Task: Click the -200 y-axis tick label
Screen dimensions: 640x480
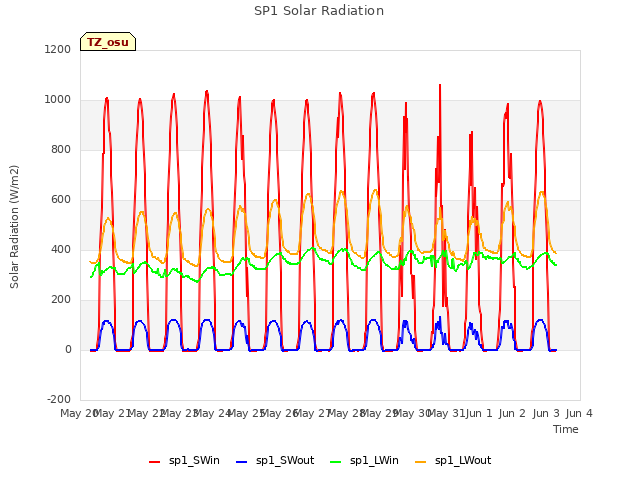Action: coord(59,399)
